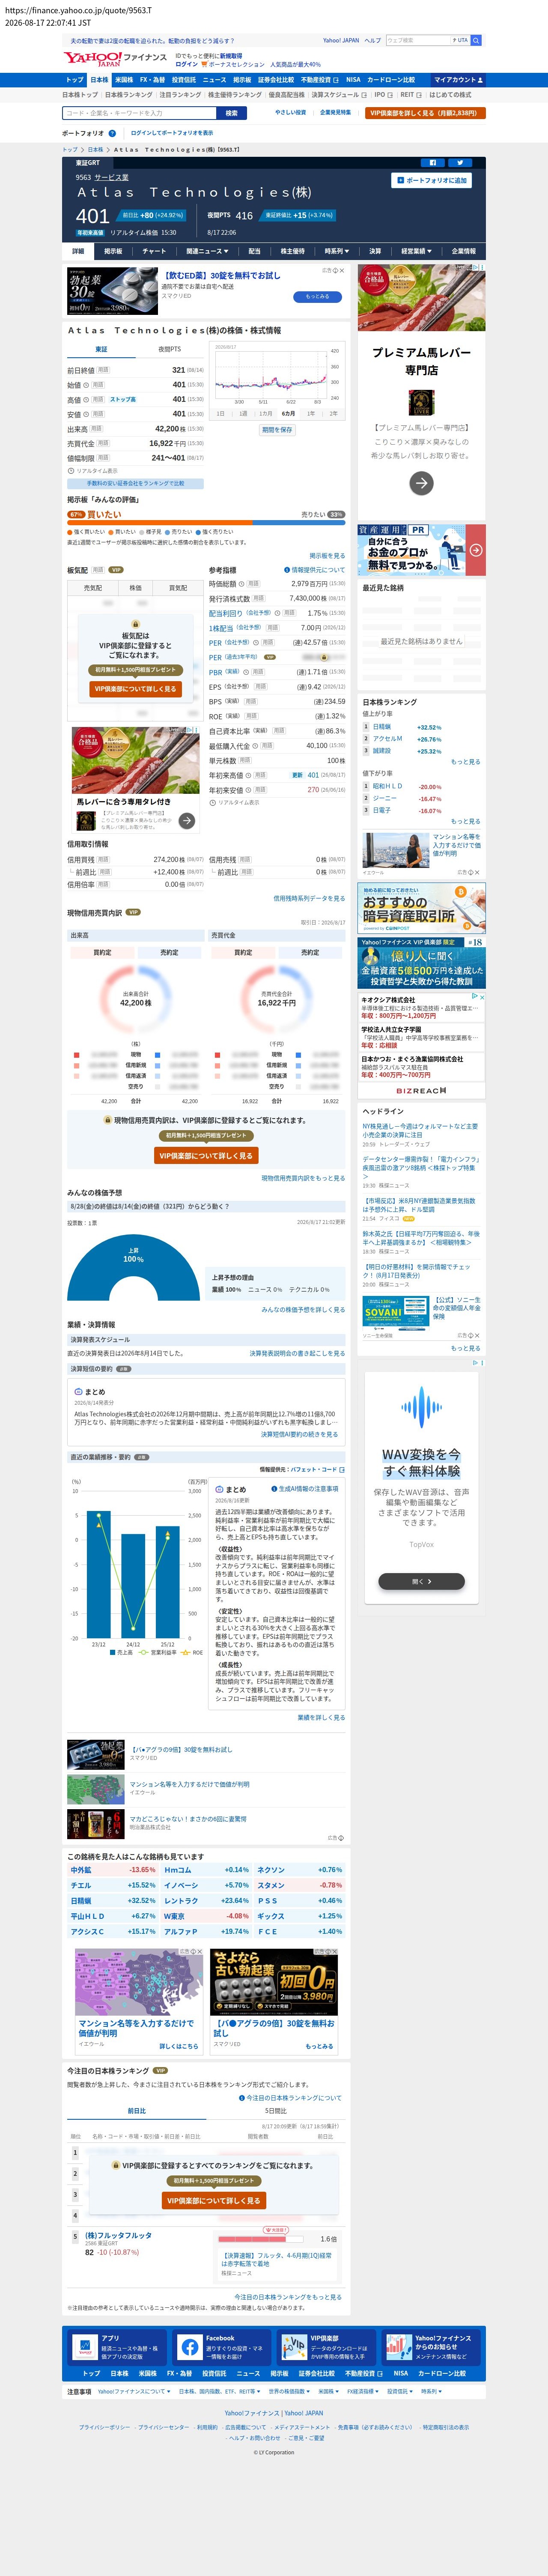548x2576 pixels.
Task: Expand the 経営業績 dropdown tab
Action: point(416,251)
